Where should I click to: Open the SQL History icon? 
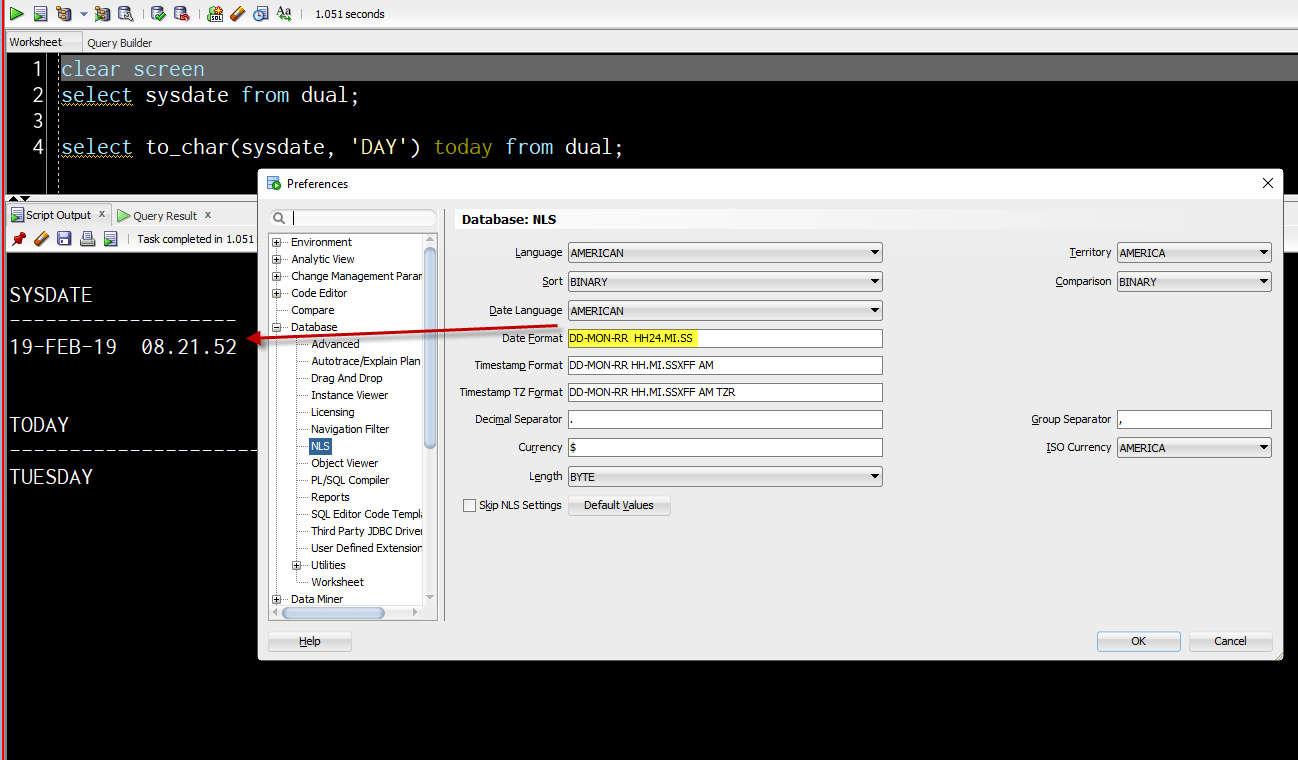pos(260,14)
